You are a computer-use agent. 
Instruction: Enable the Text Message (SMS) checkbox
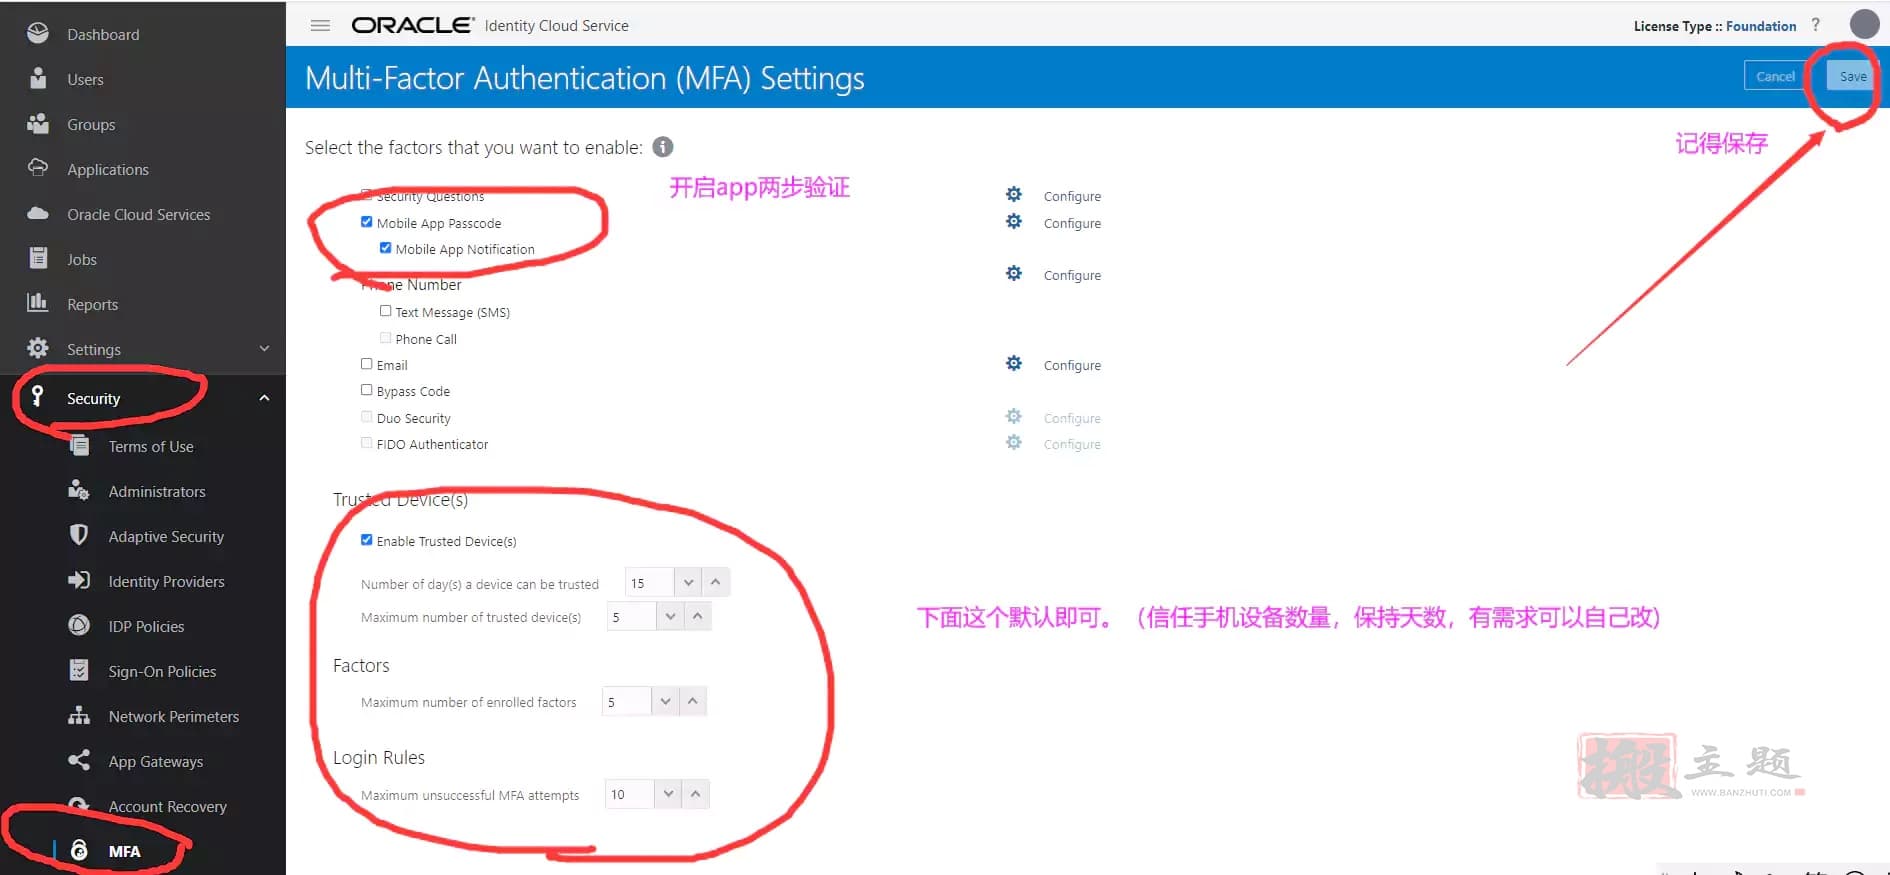(386, 311)
